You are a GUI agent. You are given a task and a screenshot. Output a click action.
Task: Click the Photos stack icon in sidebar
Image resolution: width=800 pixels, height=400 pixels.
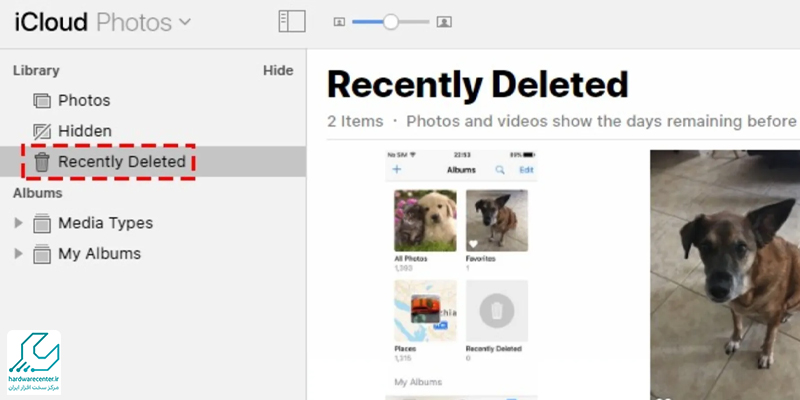click(x=42, y=101)
